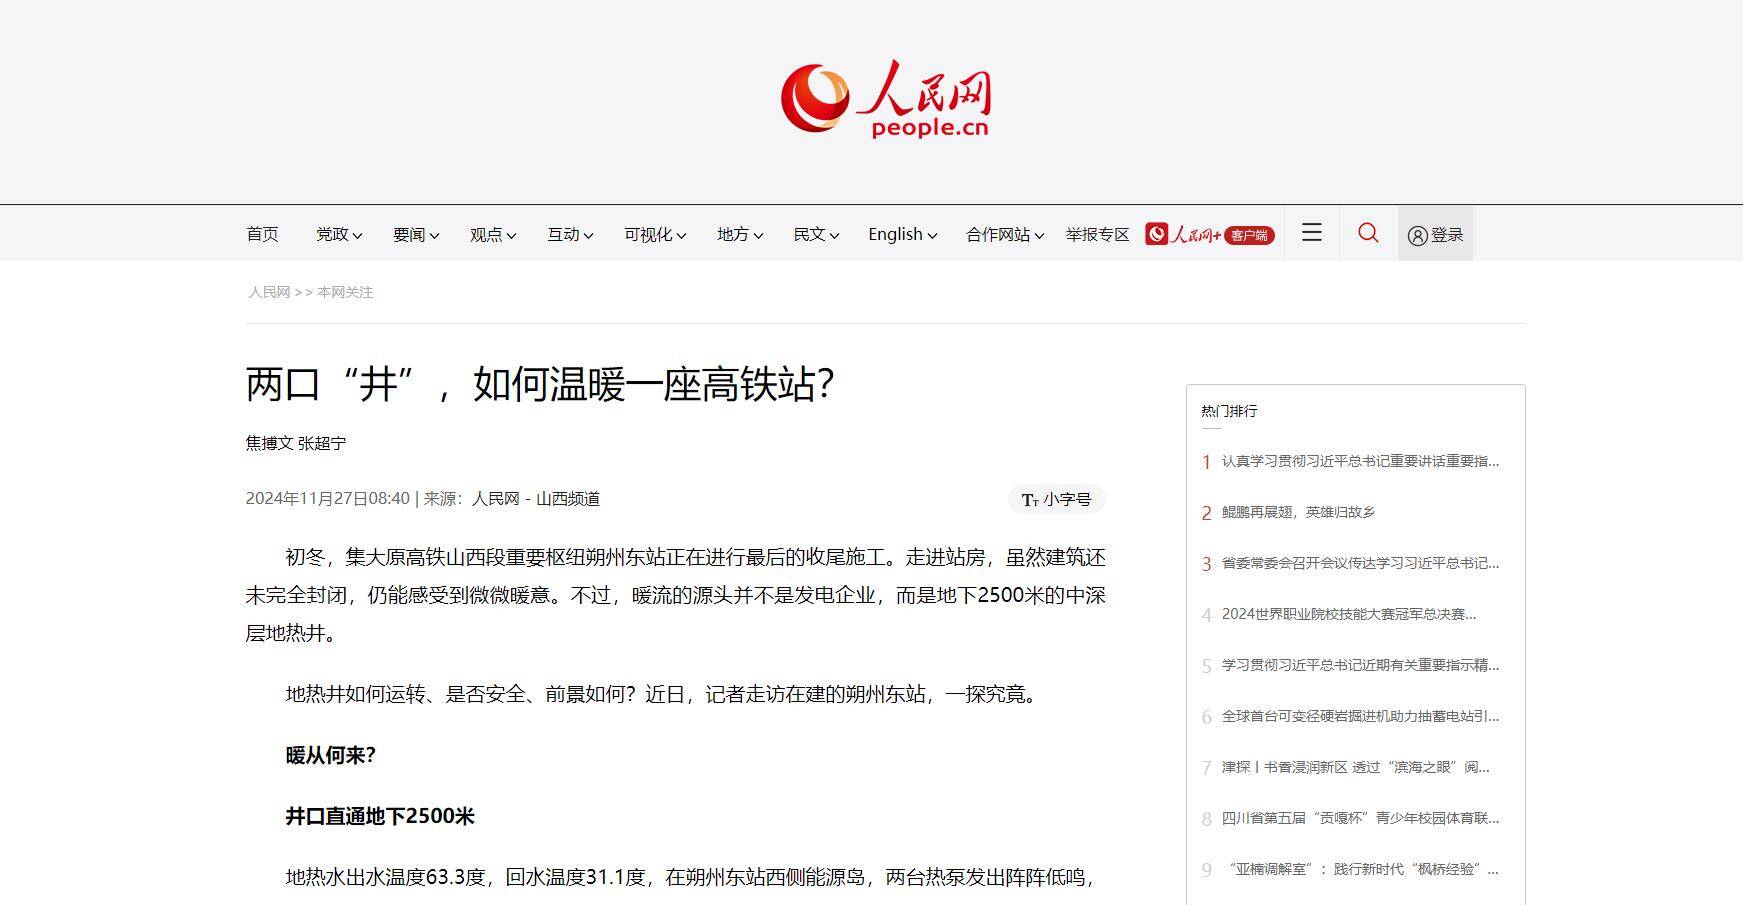Click the article headline 两口"井"，如何温暖一座高铁站

[540, 384]
